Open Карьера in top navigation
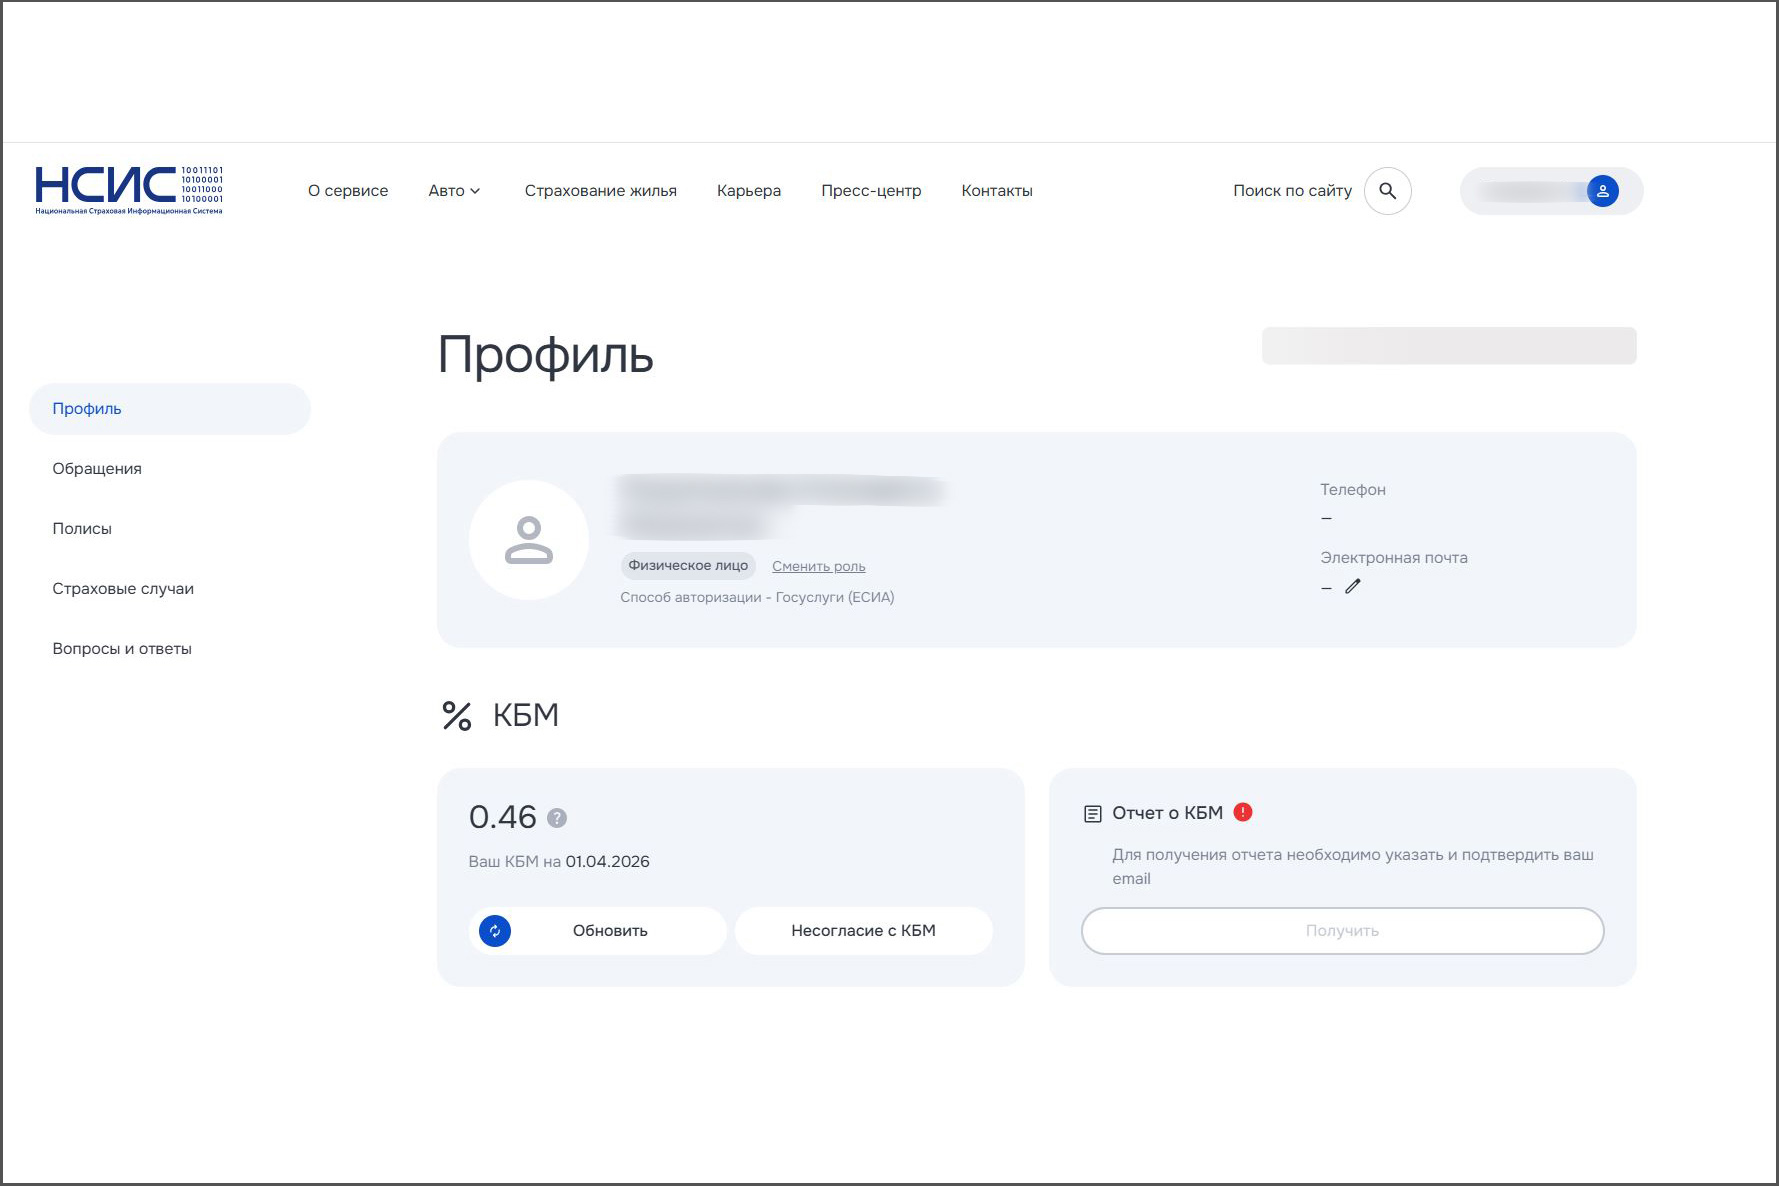 coord(749,191)
